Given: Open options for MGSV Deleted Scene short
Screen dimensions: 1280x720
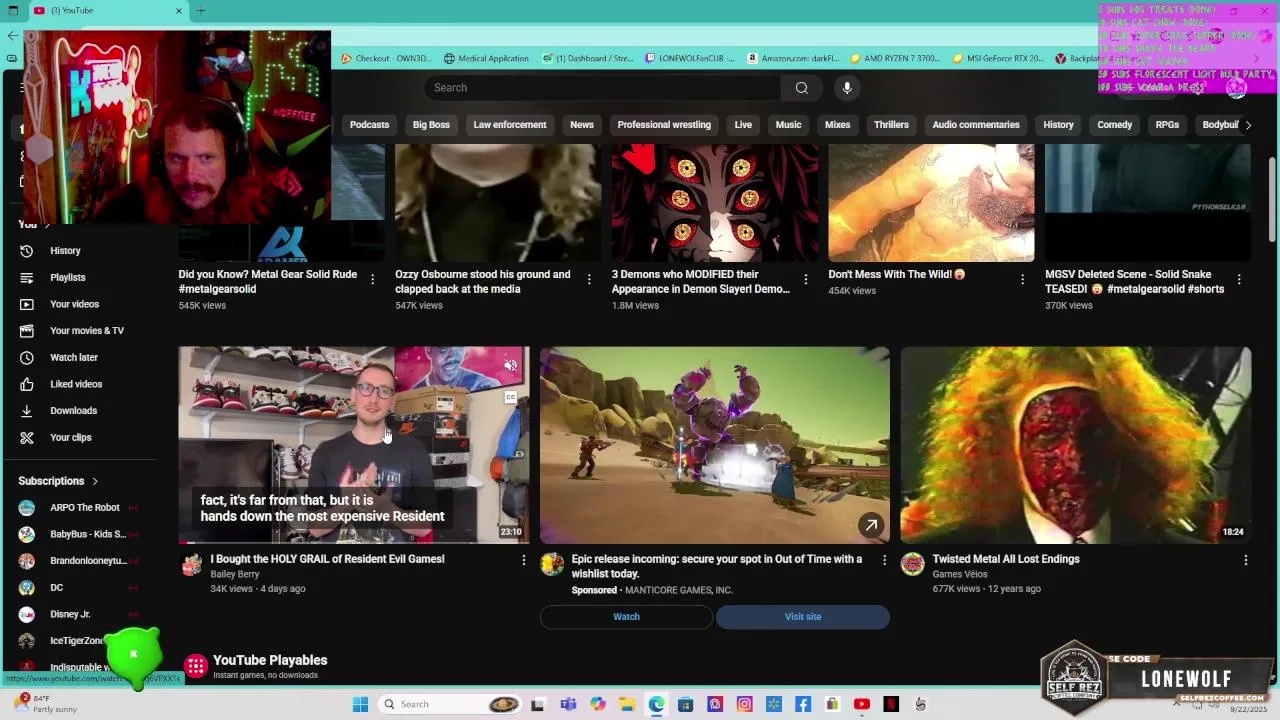Looking at the screenshot, I should (1239, 280).
